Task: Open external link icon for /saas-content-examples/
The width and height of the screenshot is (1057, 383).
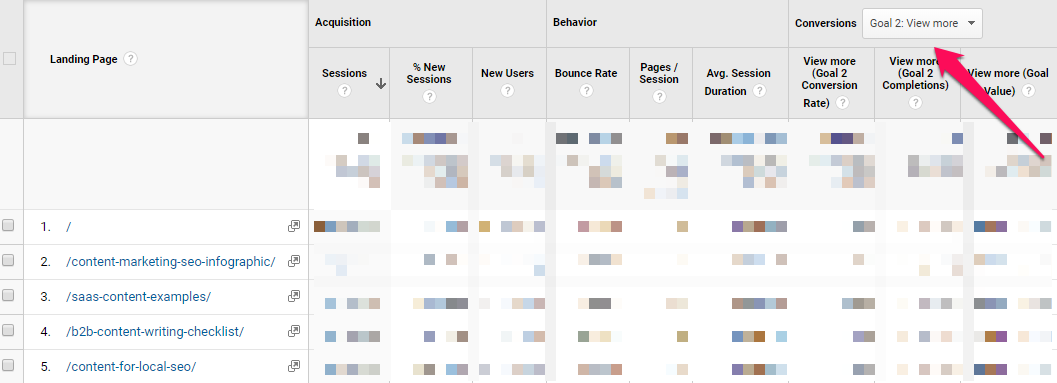Action: (x=294, y=296)
